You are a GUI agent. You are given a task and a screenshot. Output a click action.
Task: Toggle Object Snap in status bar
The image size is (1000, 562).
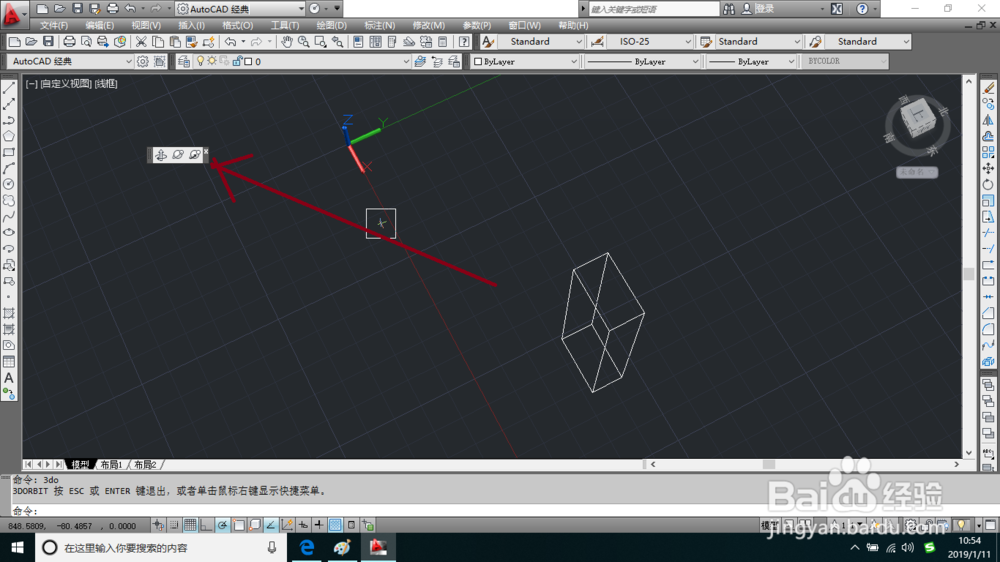(x=239, y=525)
